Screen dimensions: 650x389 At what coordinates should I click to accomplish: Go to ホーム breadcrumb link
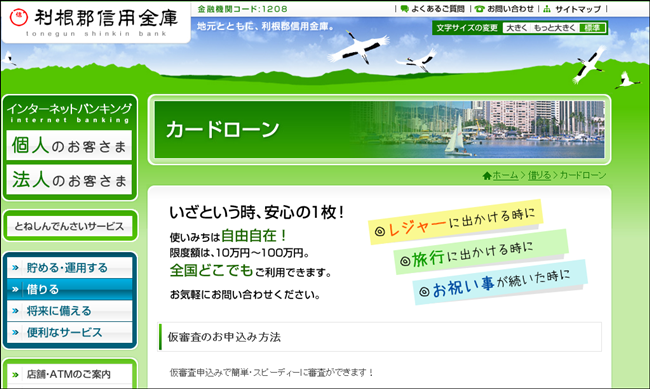505,175
